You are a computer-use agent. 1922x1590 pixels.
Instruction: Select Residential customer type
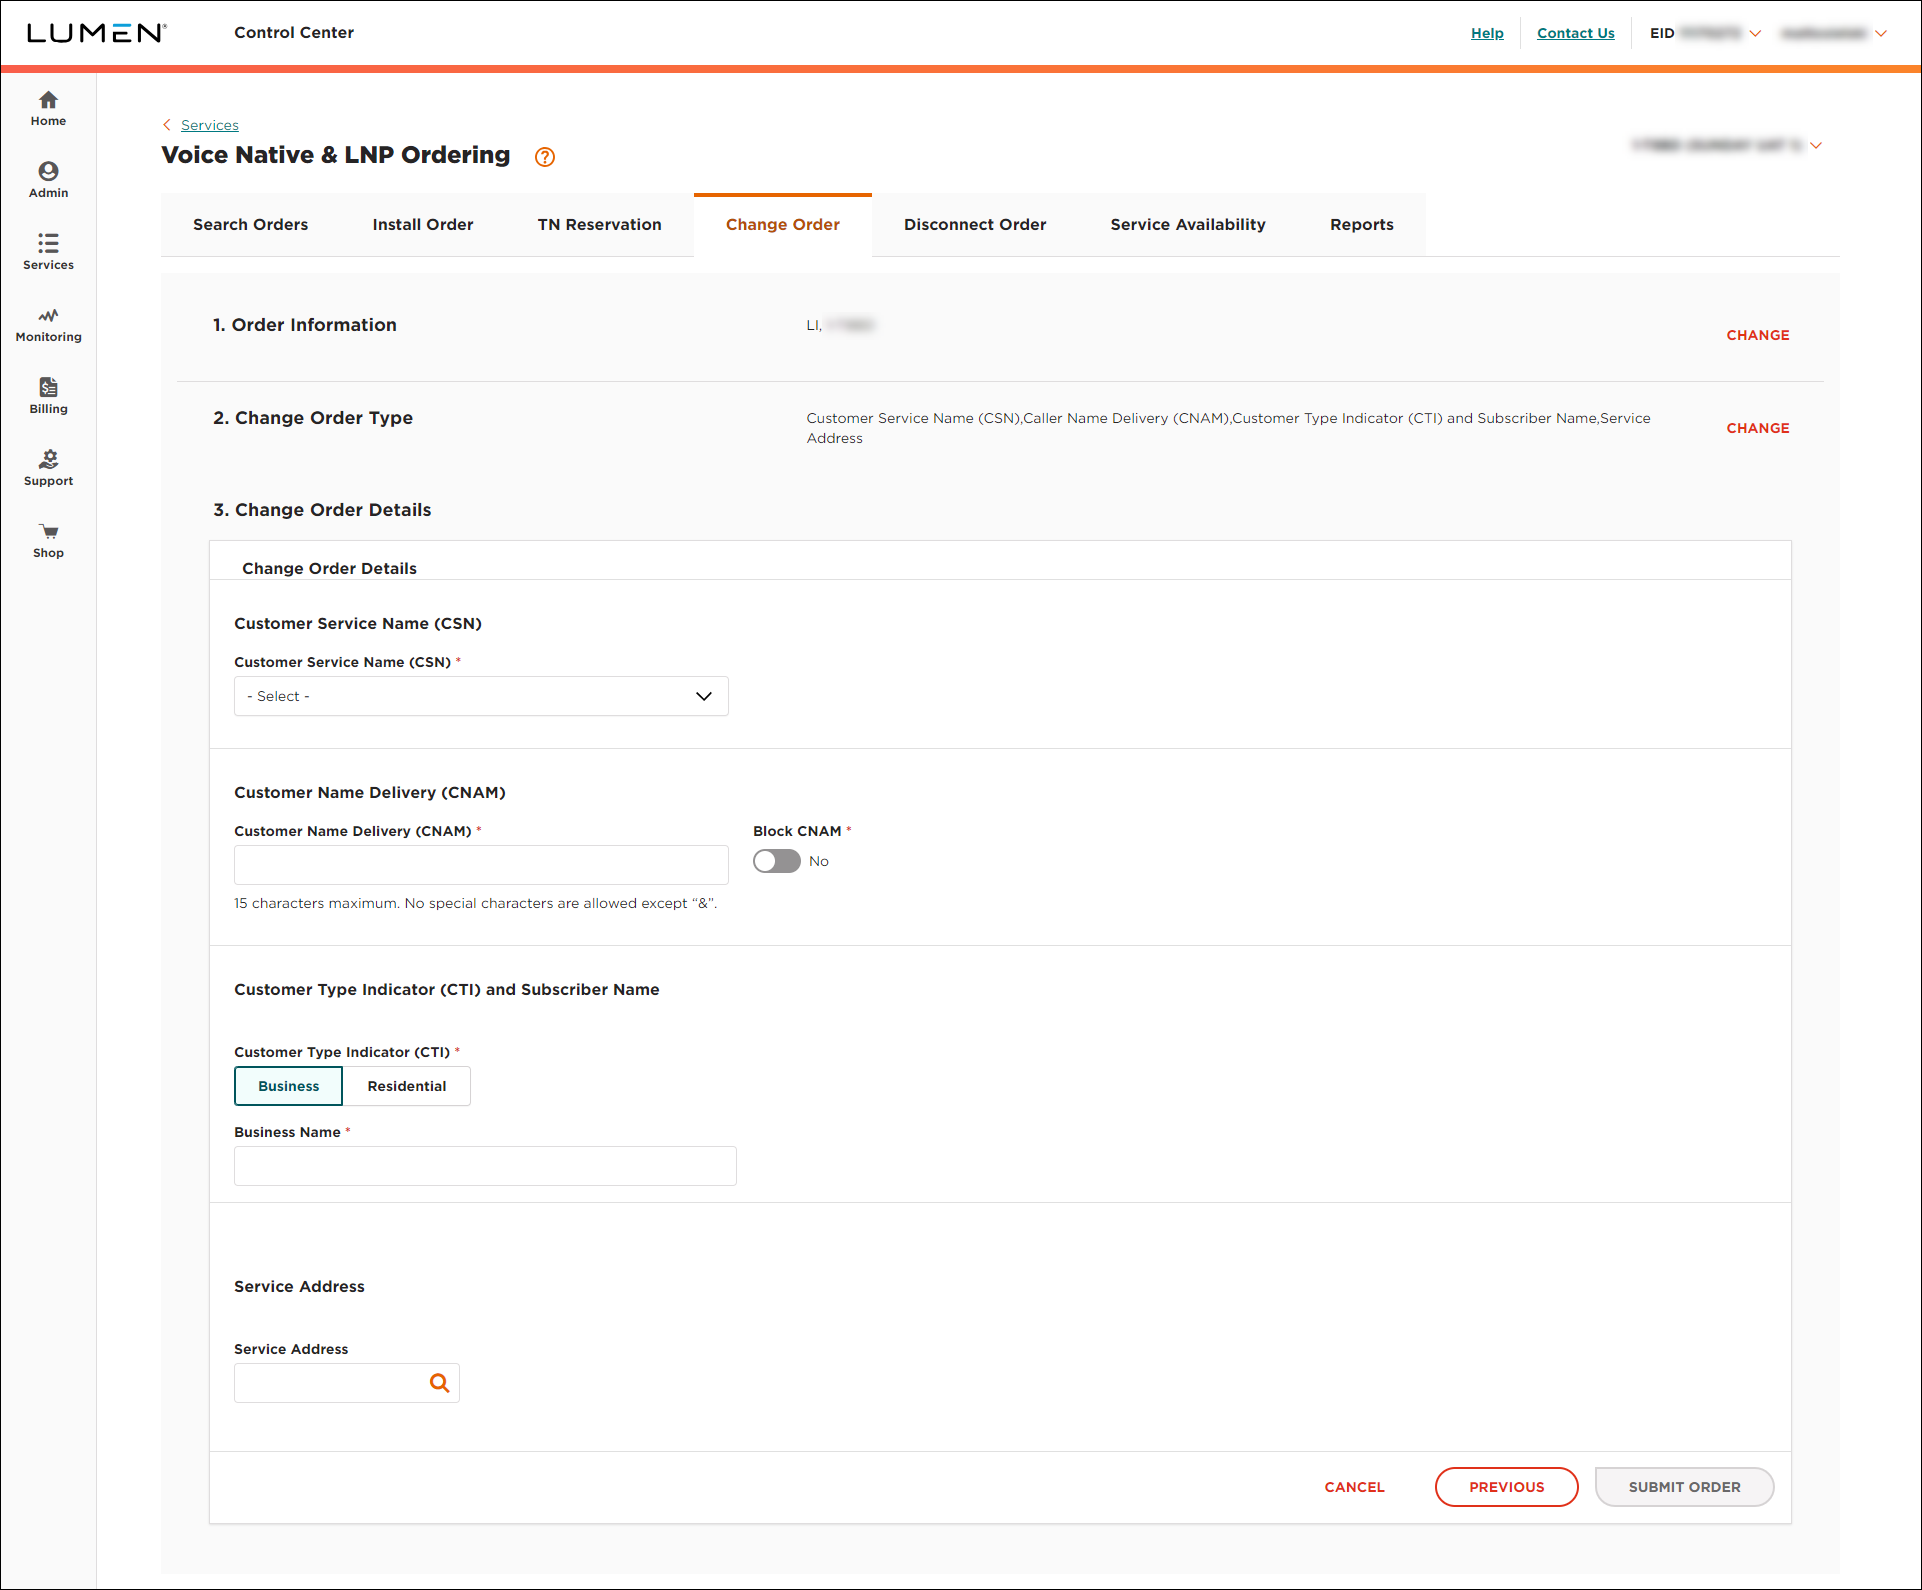click(407, 1086)
